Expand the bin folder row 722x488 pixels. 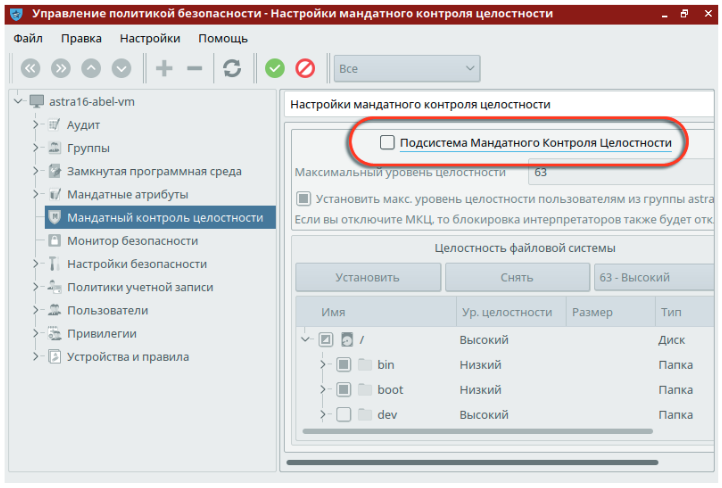(x=323, y=365)
